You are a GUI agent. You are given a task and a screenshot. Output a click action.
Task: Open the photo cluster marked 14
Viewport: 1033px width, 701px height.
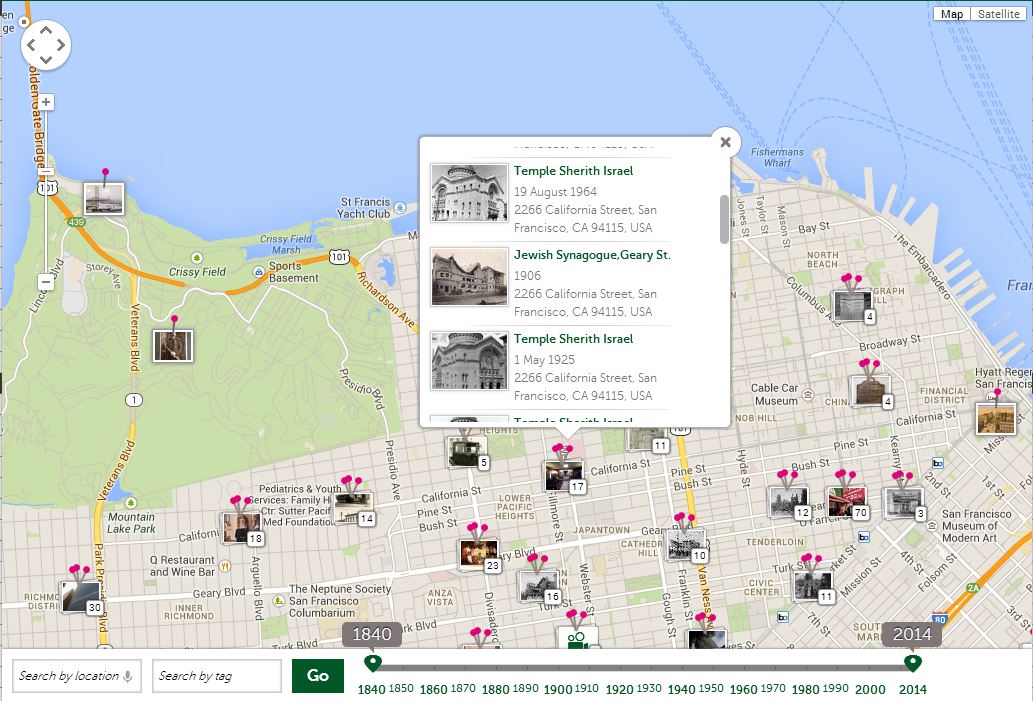(353, 508)
